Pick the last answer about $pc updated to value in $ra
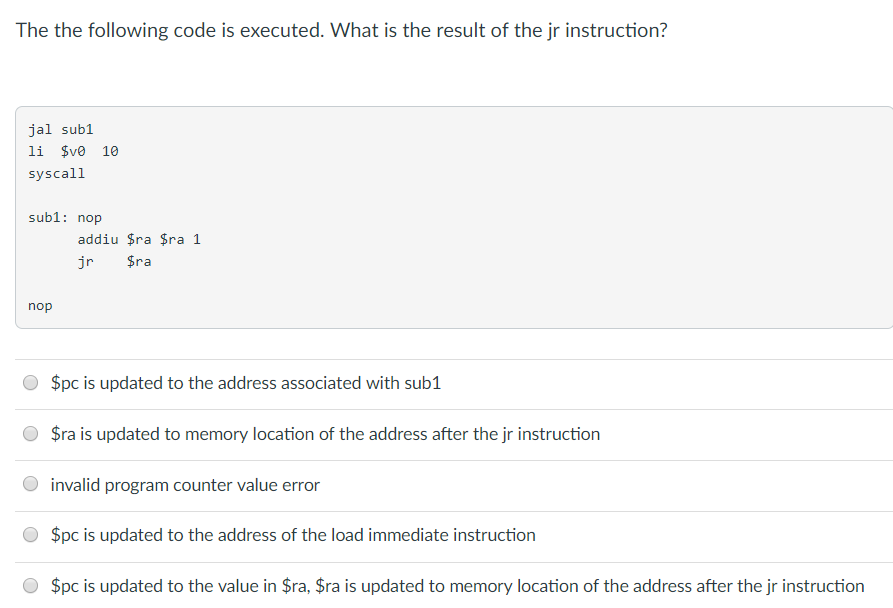Viewport: 893px width, 608px height. click(30, 585)
